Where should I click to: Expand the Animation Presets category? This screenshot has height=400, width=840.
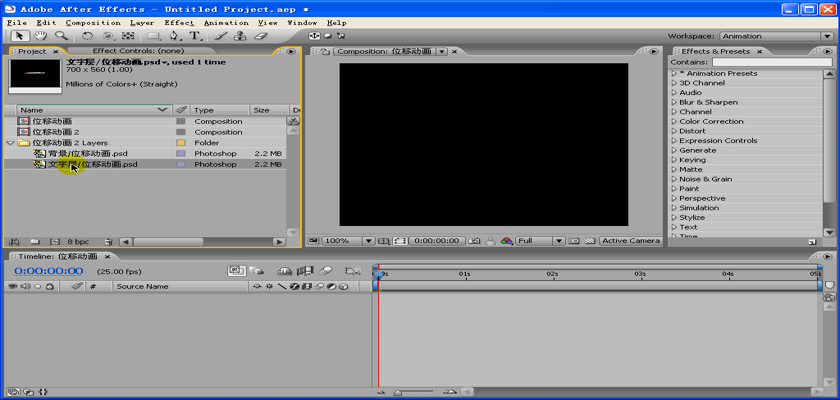click(x=674, y=73)
